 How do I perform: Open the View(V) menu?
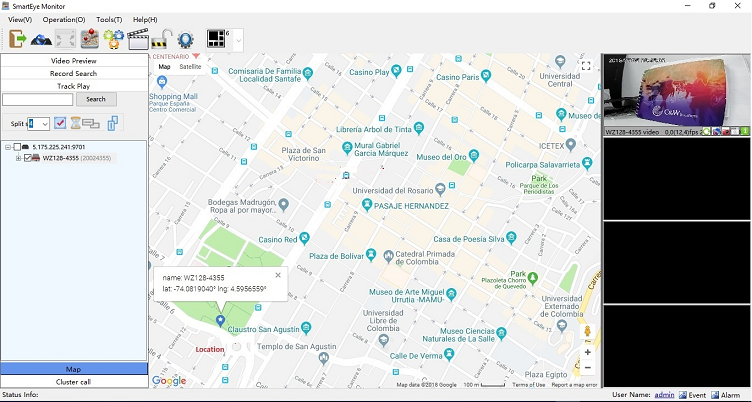point(20,20)
